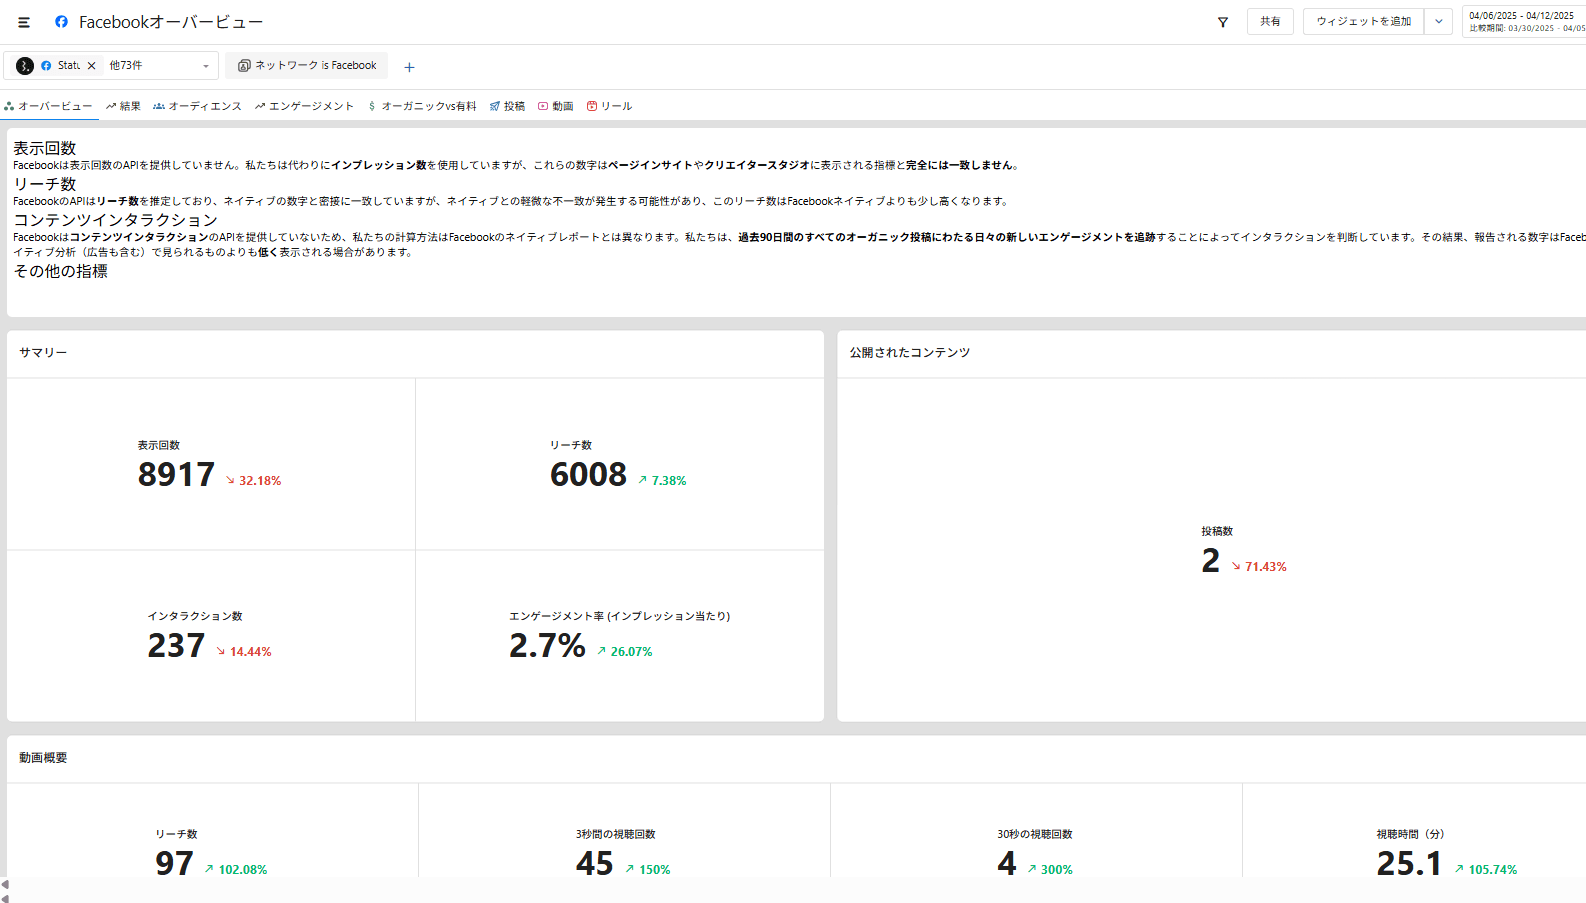This screenshot has width=1586, height=903.
Task: Click the black account avatar in the selector
Action: click(25, 66)
